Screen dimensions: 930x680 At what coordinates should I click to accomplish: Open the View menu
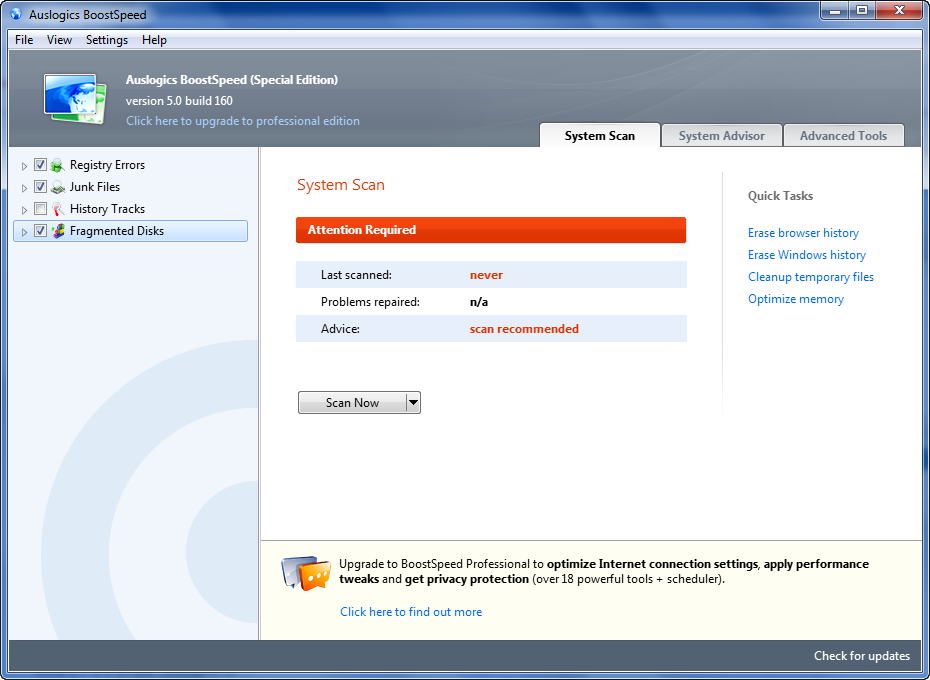click(59, 40)
